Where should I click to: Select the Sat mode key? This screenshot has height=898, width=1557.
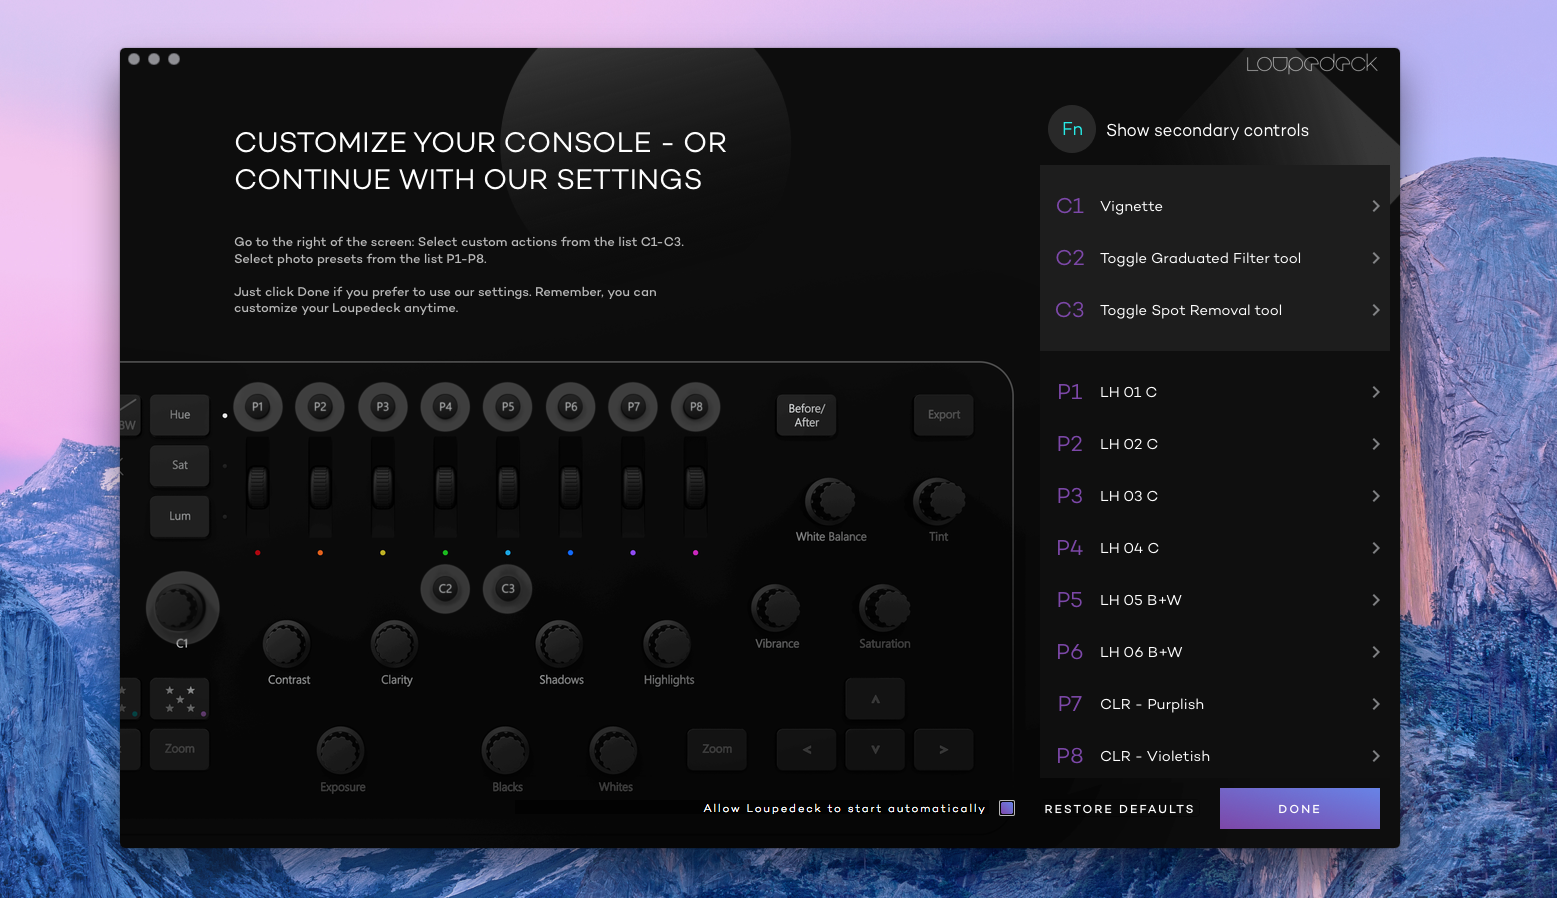coord(180,465)
